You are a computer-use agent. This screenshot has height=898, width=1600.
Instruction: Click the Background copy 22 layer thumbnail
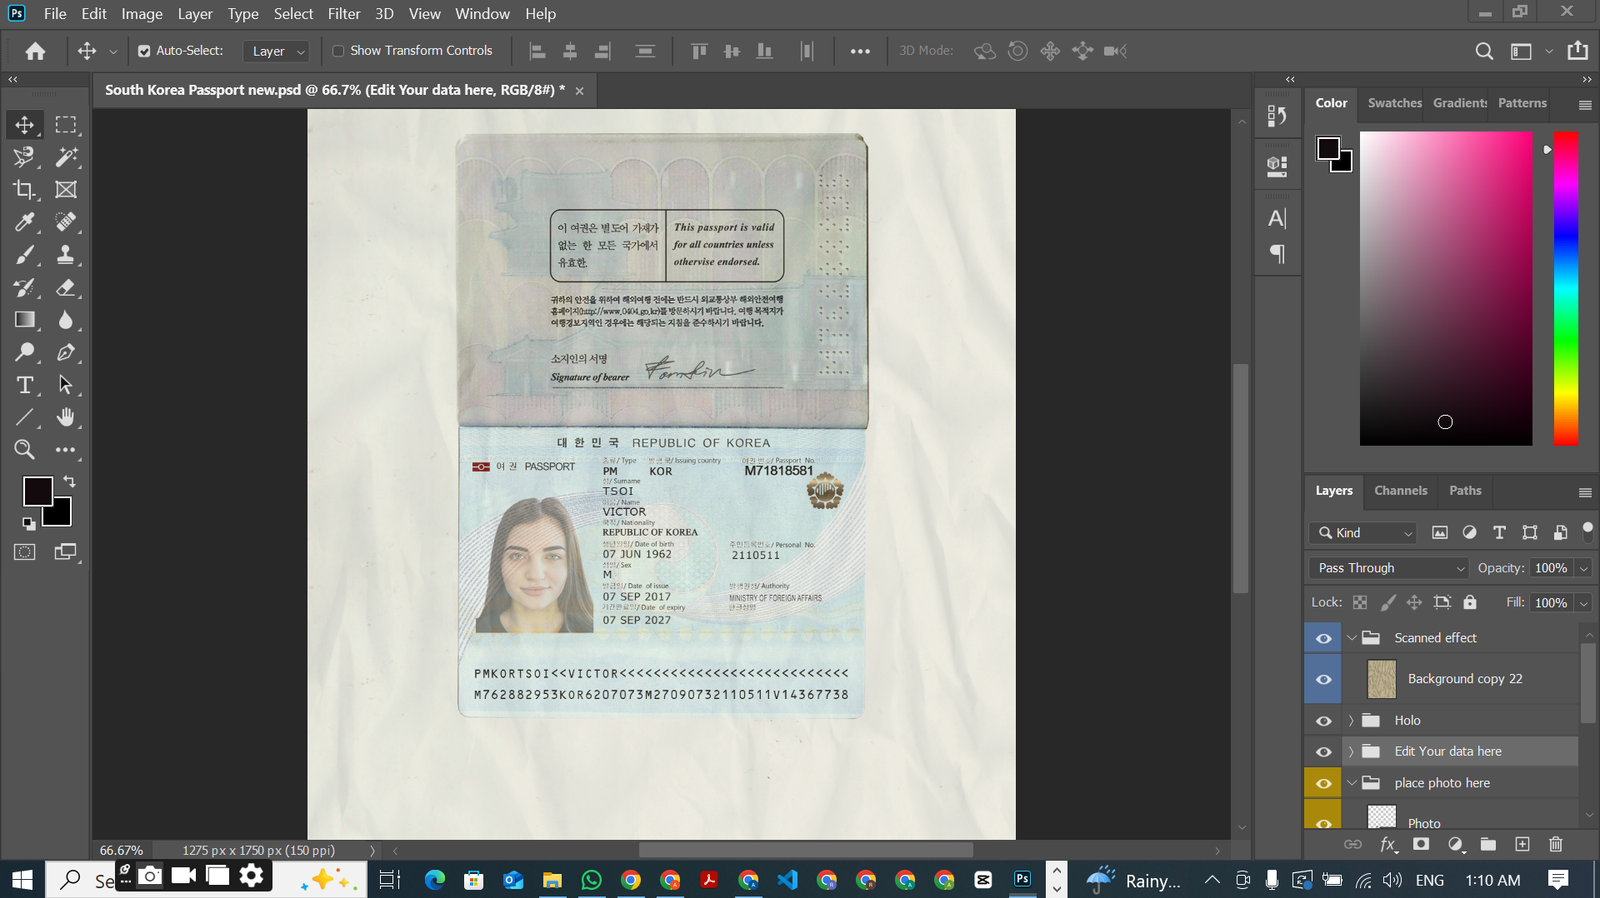[1381, 679]
